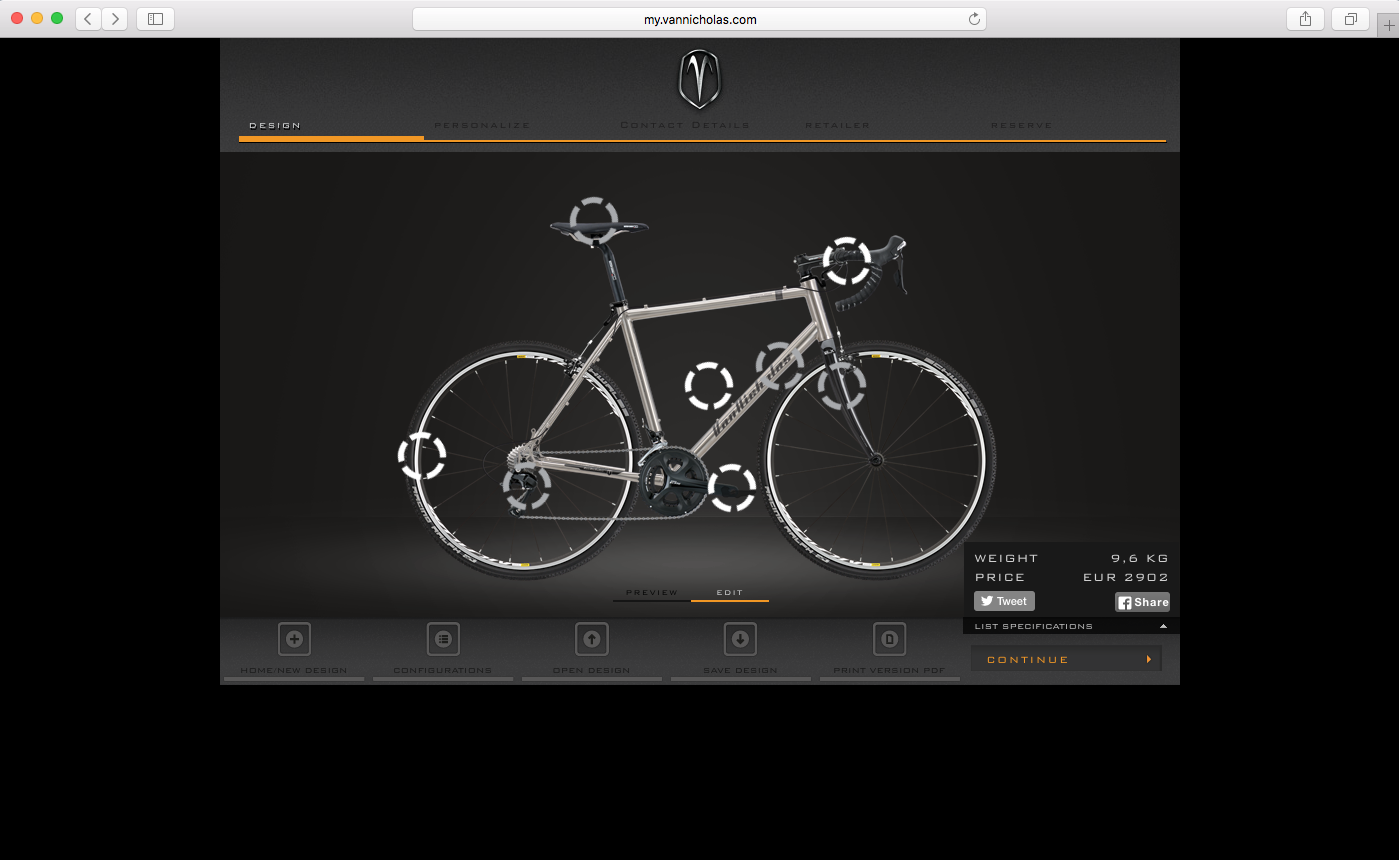Screen dimensions: 1399x860
Task: Click the Tweet button
Action: pyautogui.click(x=1004, y=601)
